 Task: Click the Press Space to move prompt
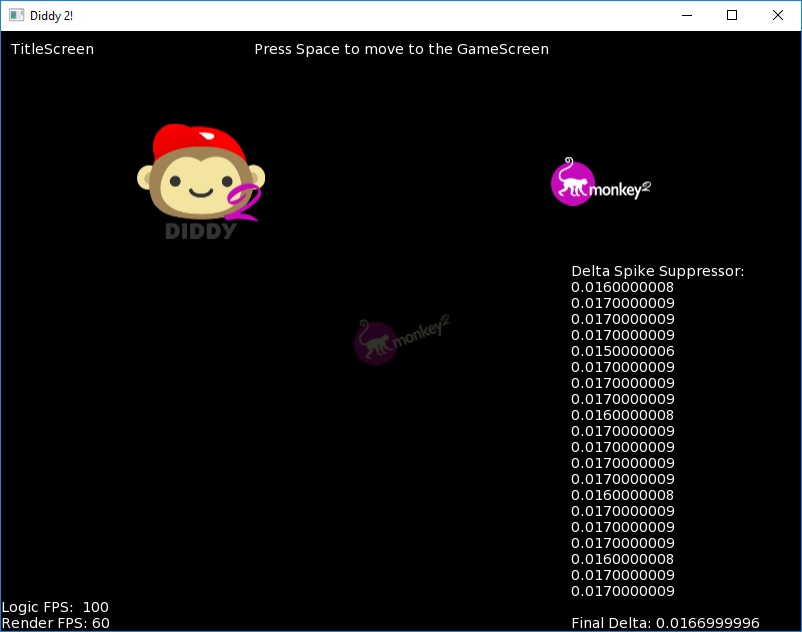[x=401, y=49]
